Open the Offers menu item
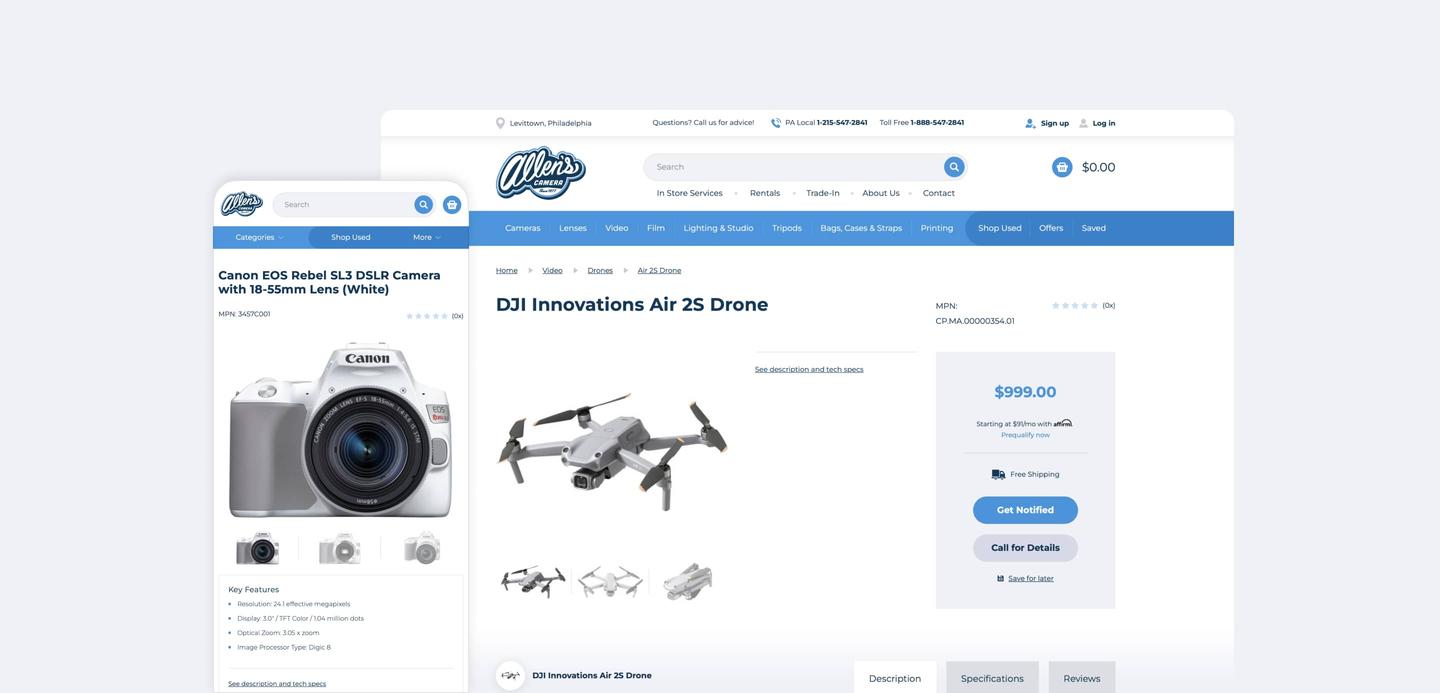 point(1051,228)
